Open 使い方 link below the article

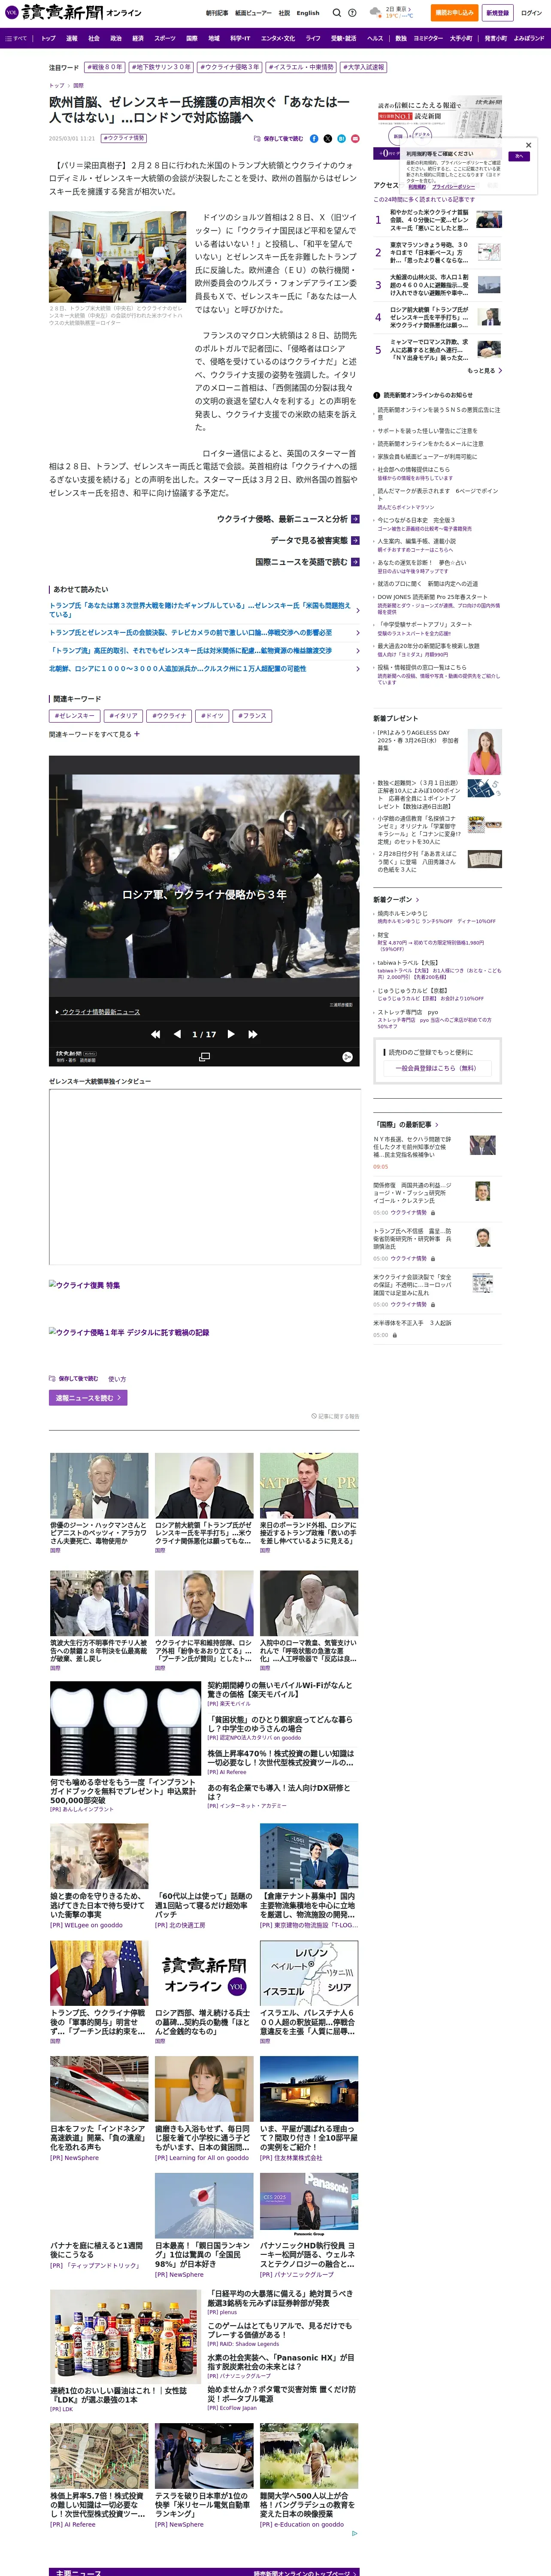coord(117,1378)
